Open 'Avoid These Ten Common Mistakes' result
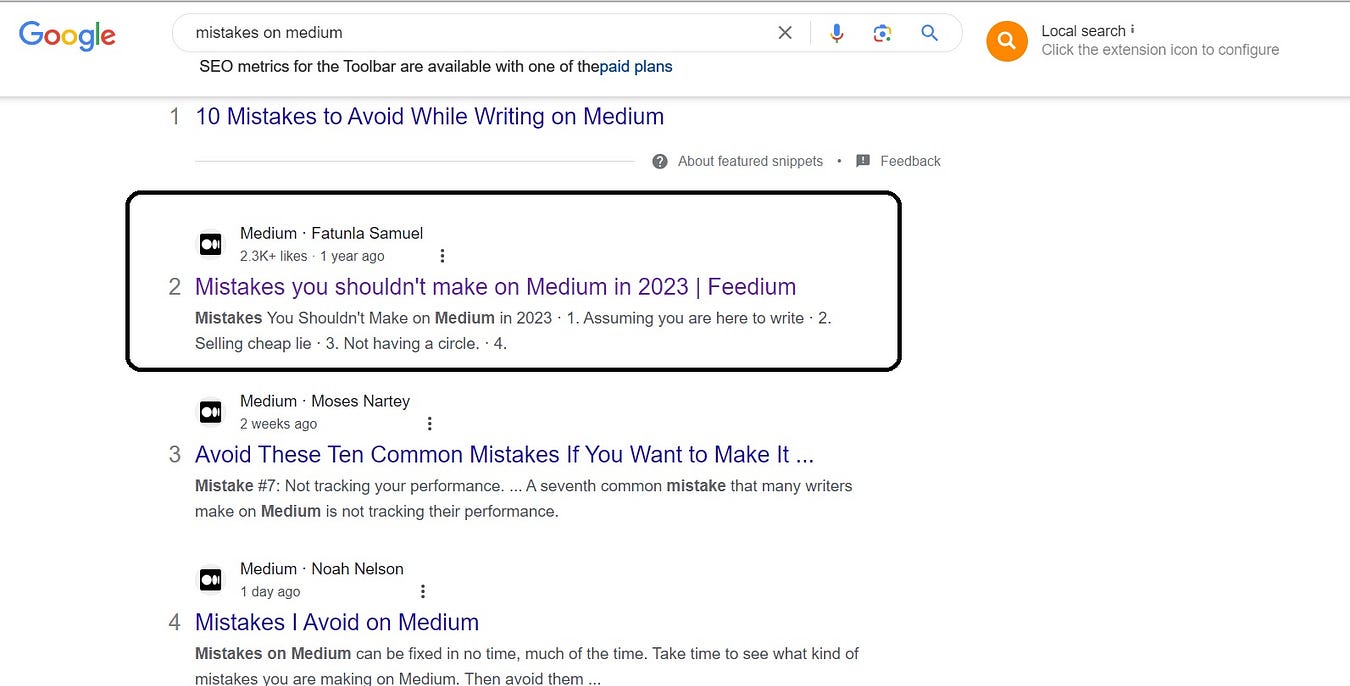The height and width of the screenshot is (686, 1350). [504, 455]
